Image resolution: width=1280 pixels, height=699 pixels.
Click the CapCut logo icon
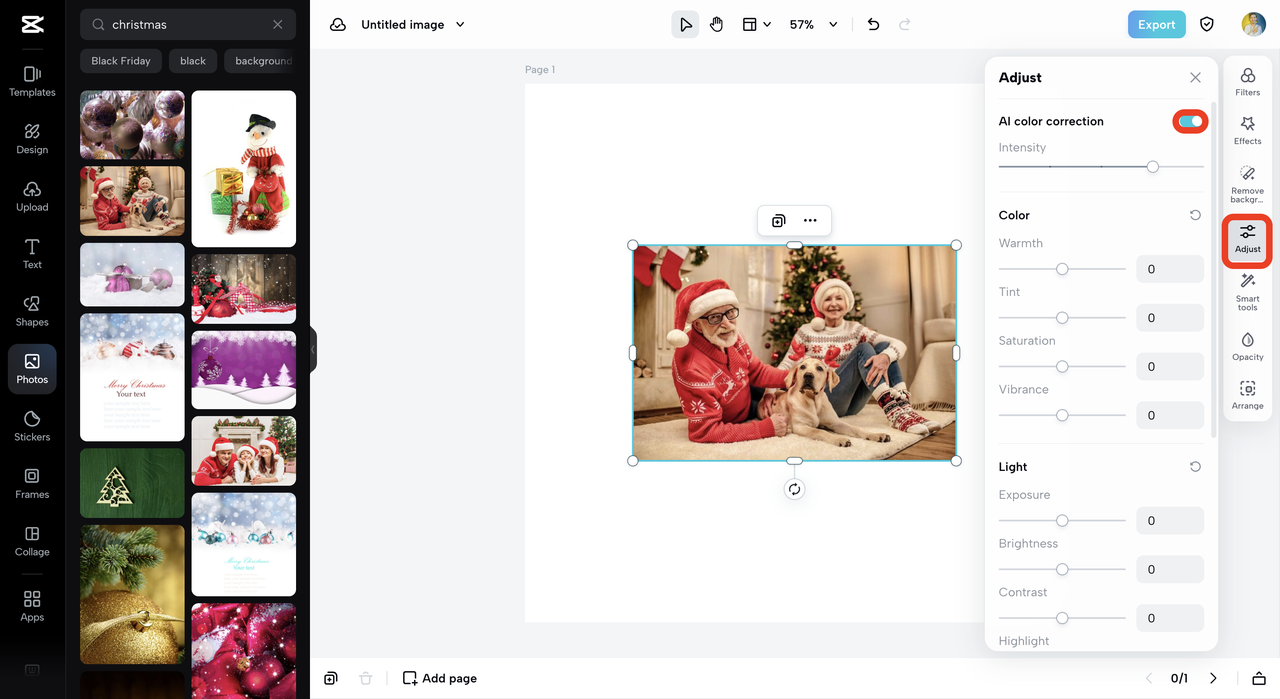coord(32,25)
